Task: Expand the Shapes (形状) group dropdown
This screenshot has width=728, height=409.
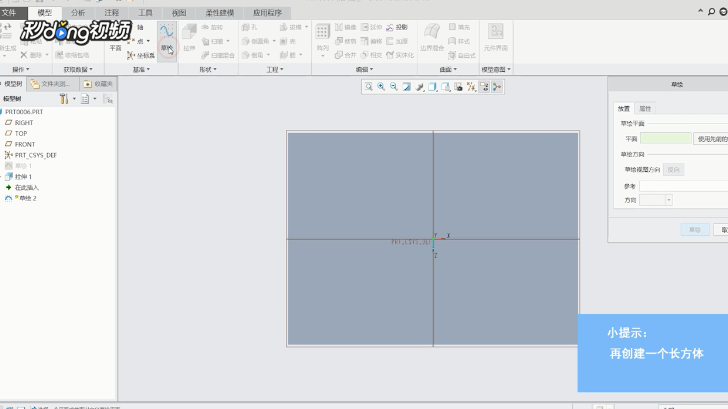Action: pos(208,69)
